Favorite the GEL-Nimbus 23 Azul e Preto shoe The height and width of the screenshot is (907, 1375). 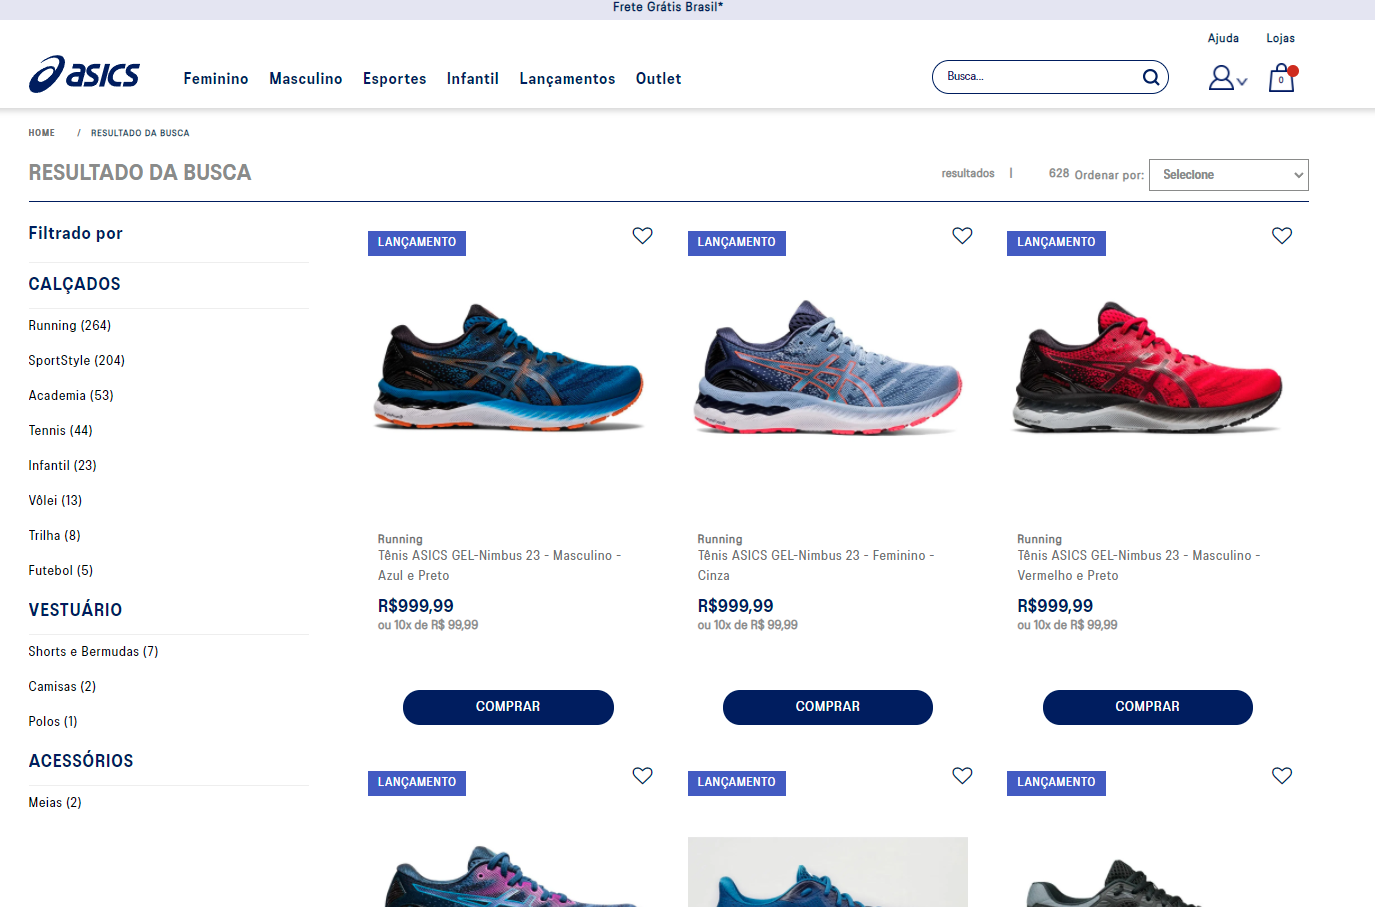643,235
